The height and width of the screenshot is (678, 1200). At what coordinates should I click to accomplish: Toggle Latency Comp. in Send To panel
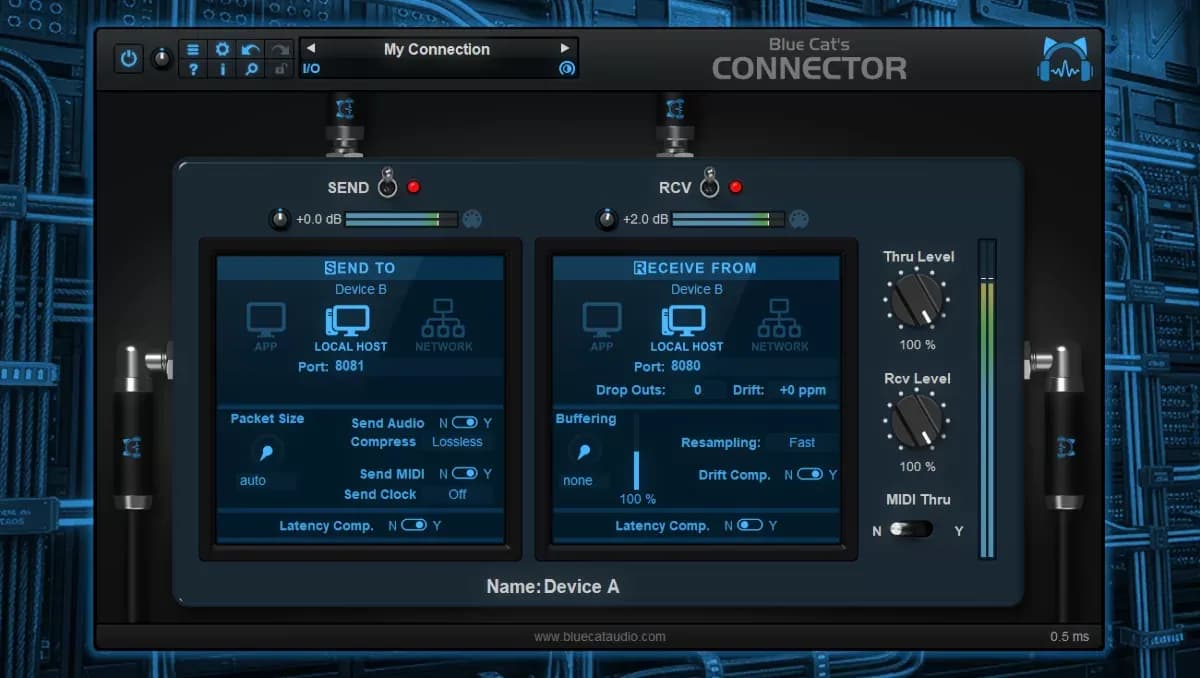(x=414, y=525)
